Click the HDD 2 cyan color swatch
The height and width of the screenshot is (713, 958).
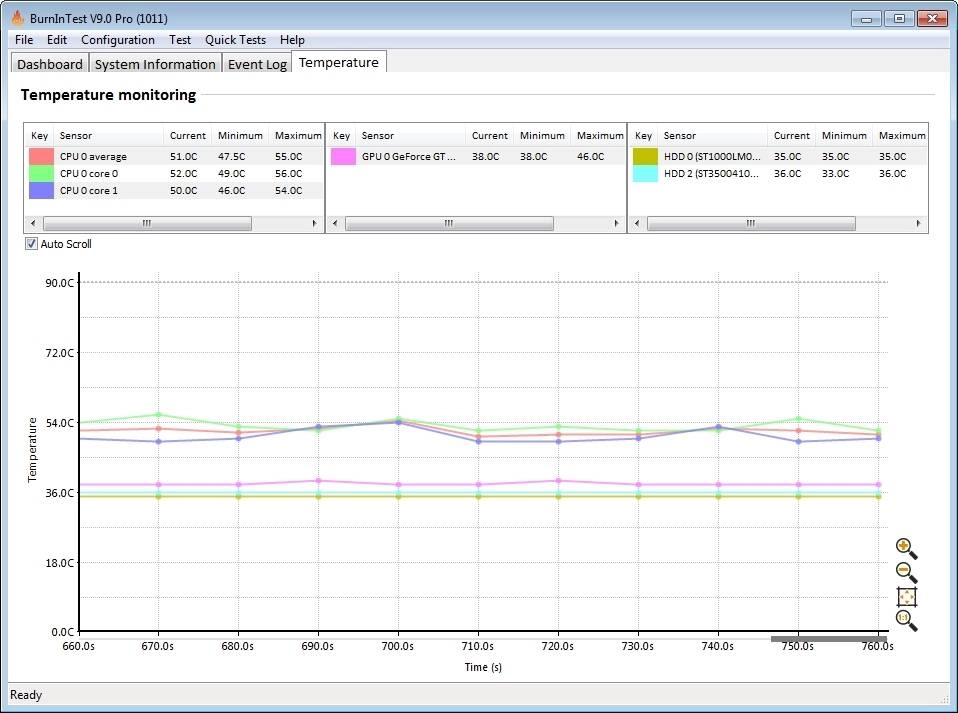645,174
